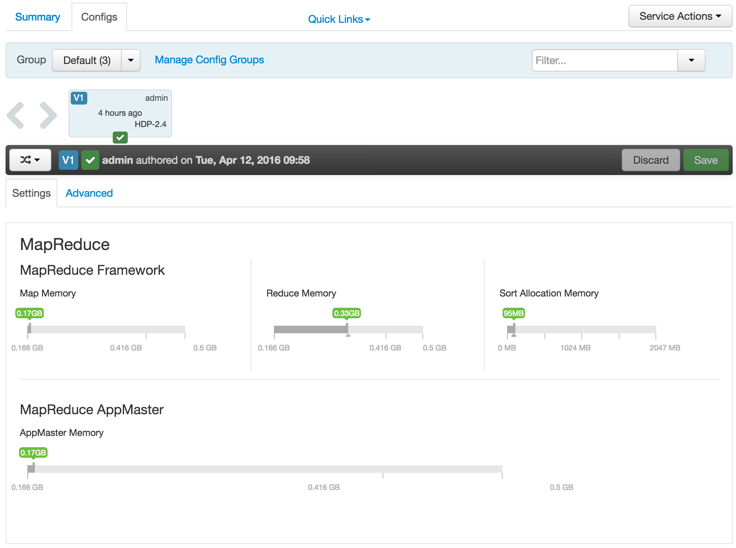Open the Service Actions dropdown
The image size is (736, 548).
click(680, 16)
